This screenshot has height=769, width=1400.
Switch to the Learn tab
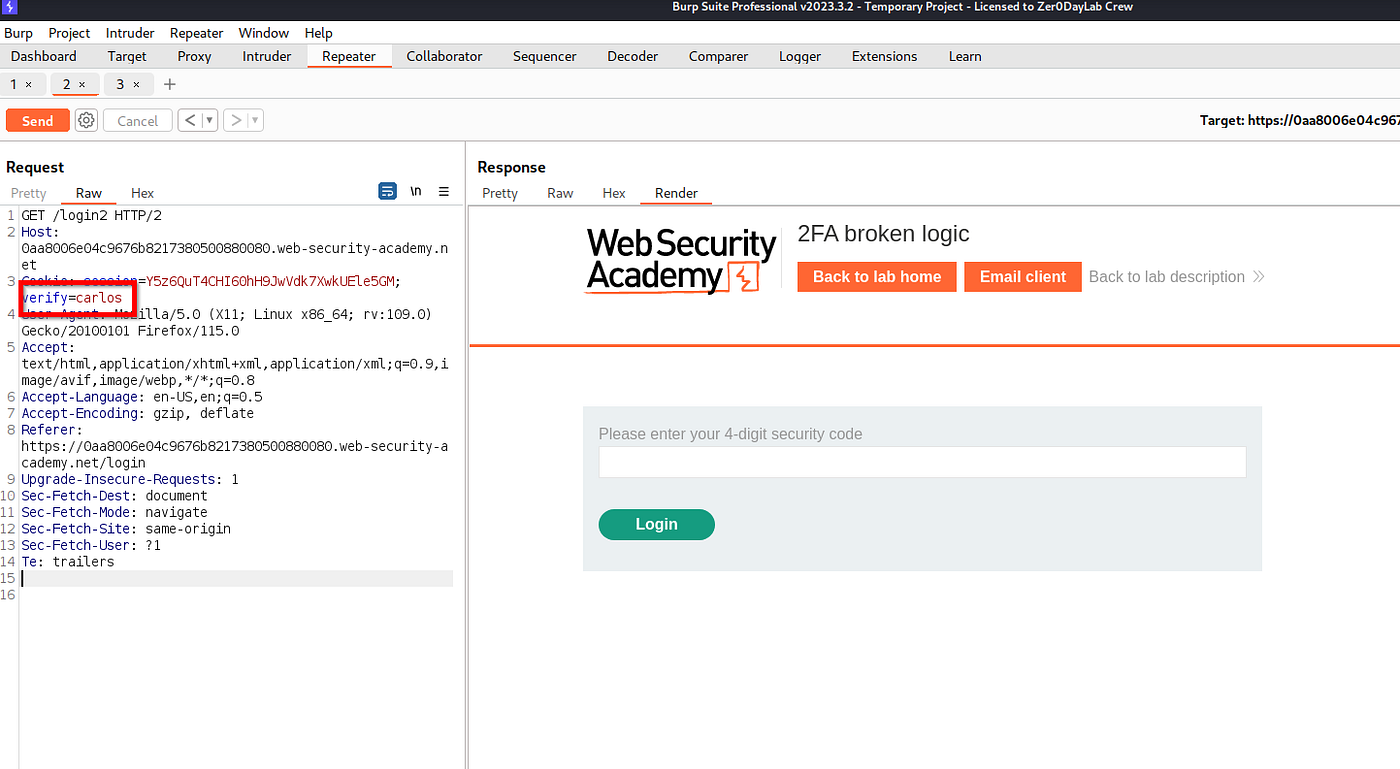point(965,56)
